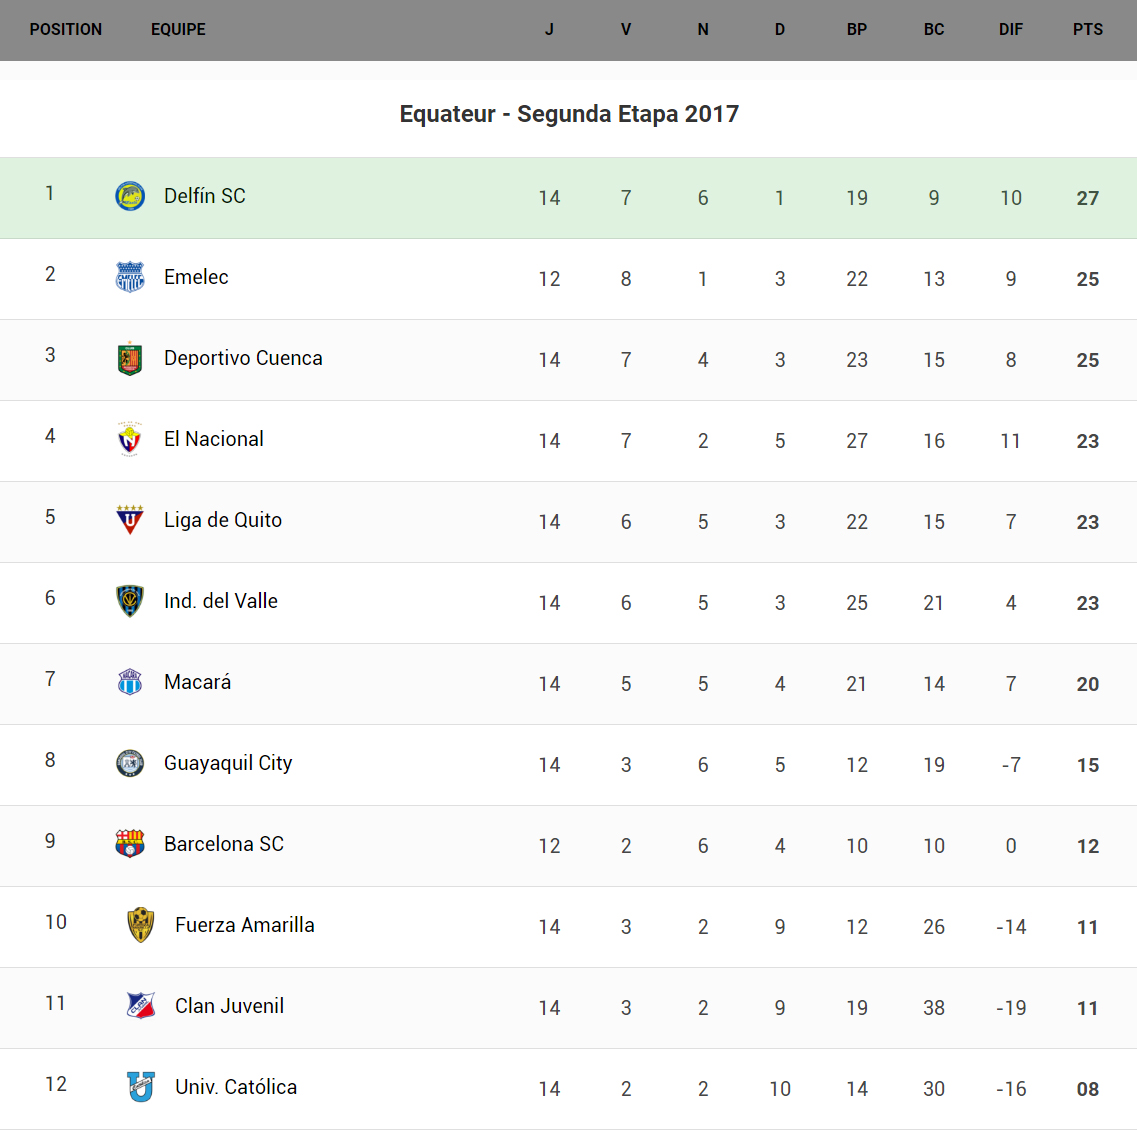Screen dimensions: 1137x1132
Task: Click the BP column header
Action: tap(857, 30)
